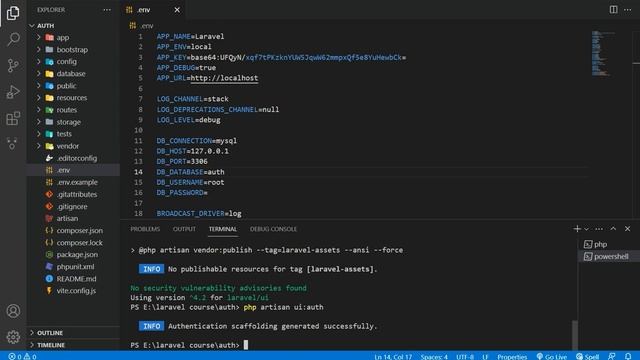Viewport: 640px width, 360px height.
Task: Change language mode via Properties
Action: tap(512, 356)
